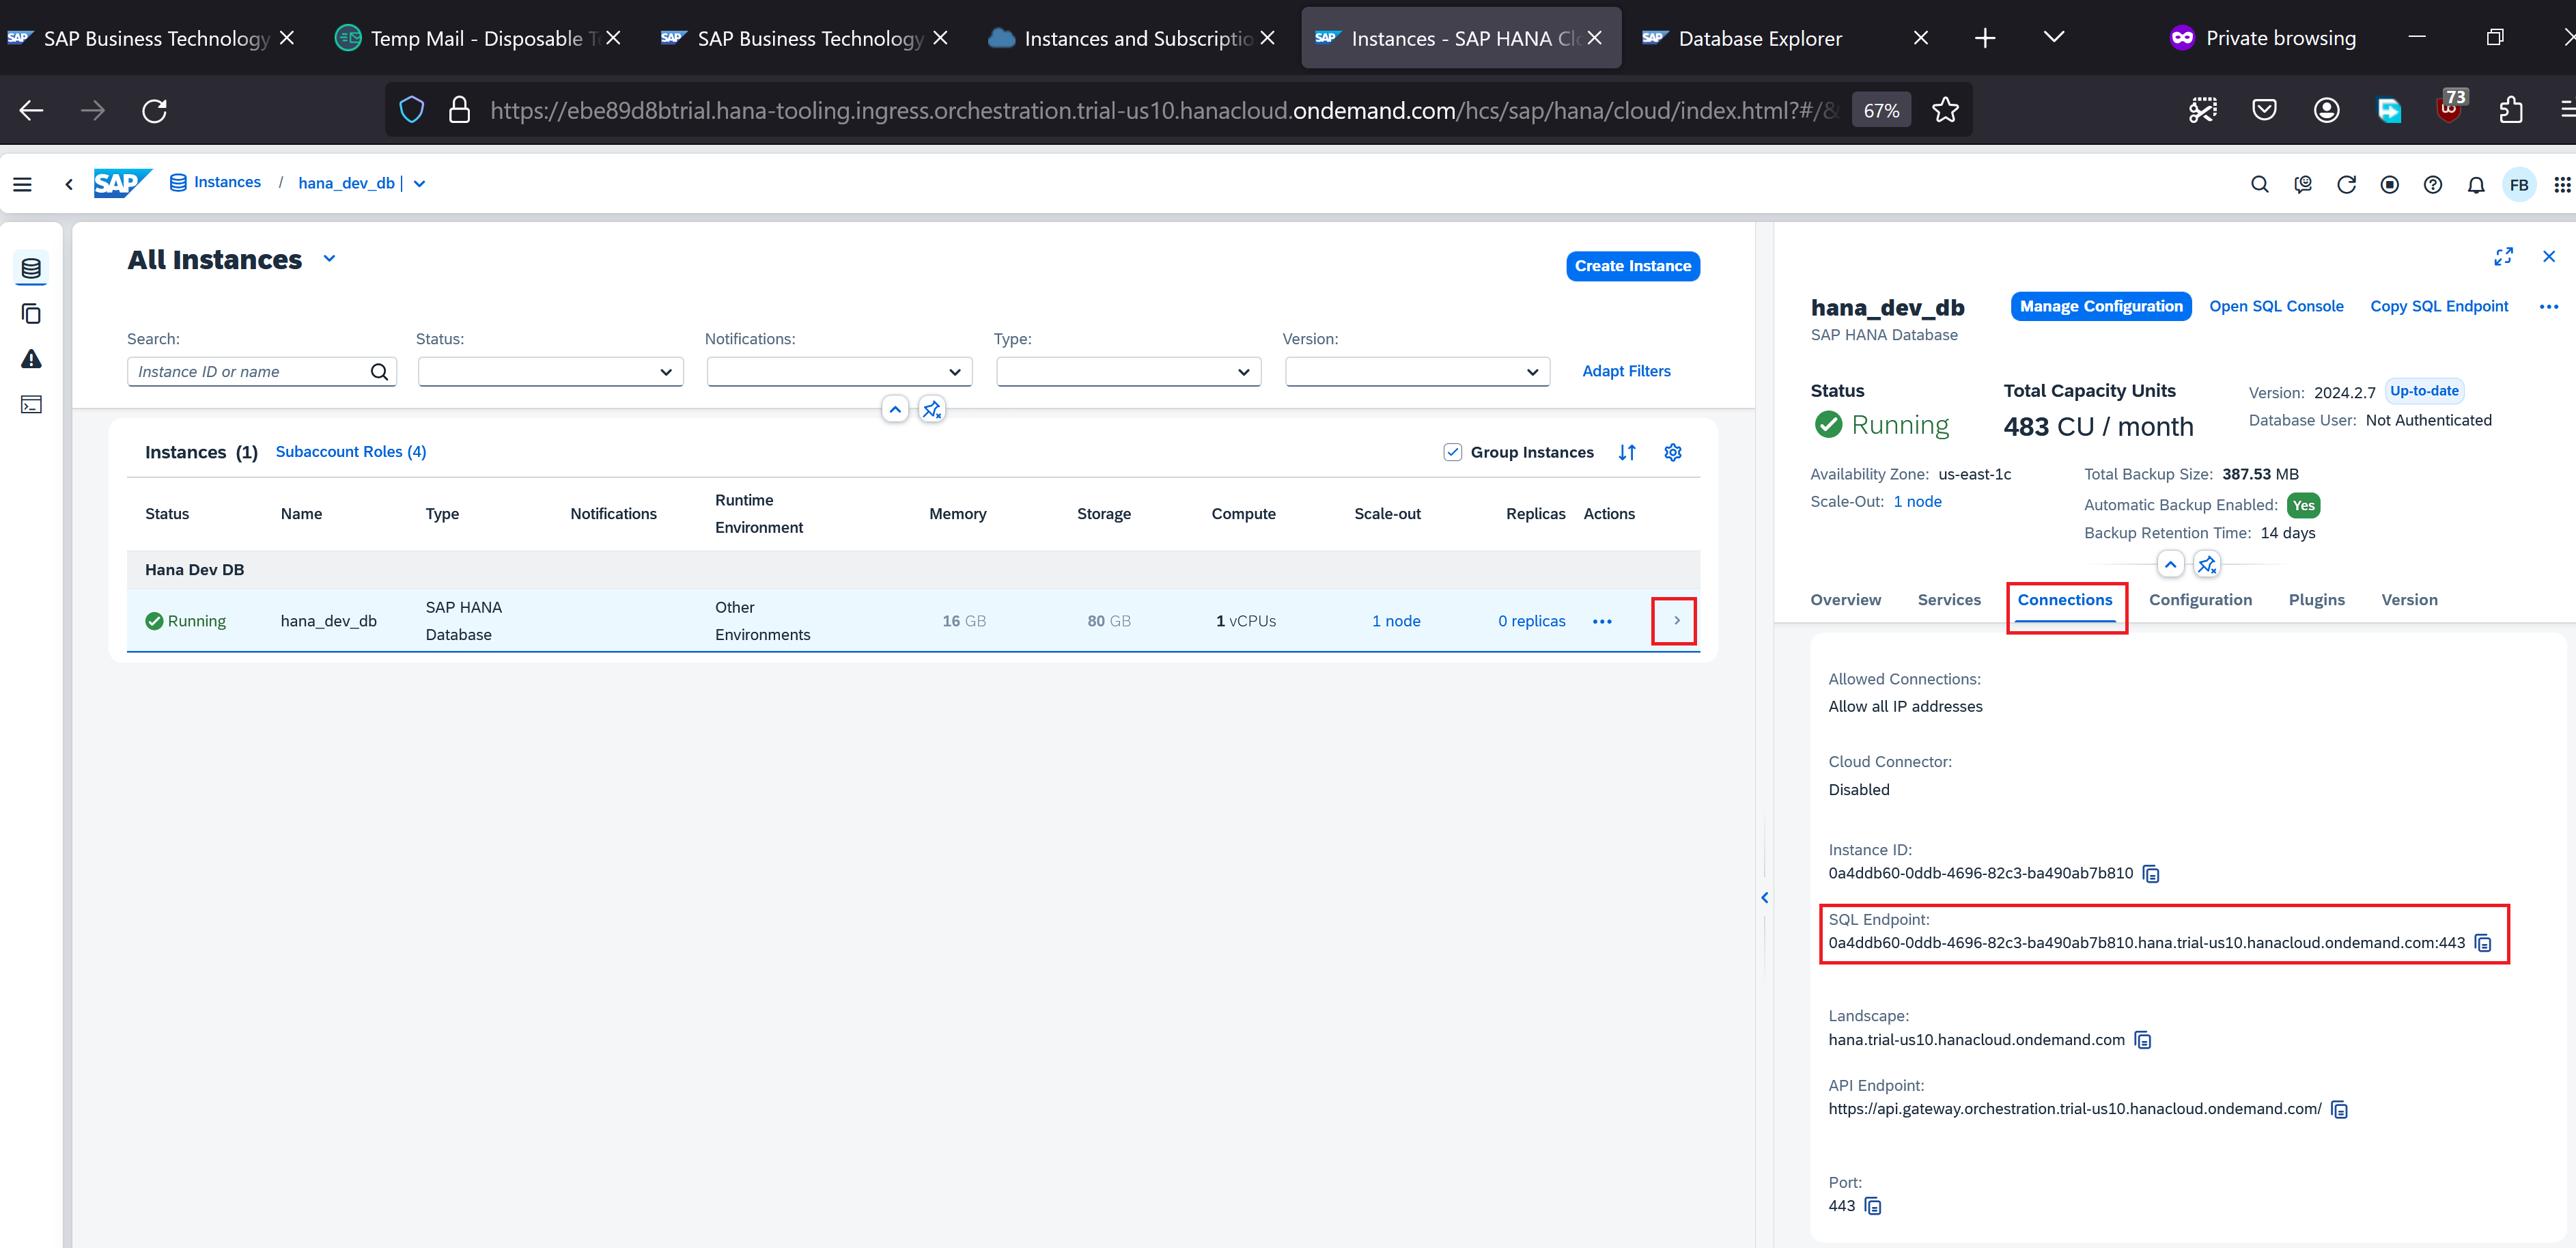Open the notifications bell icon
Image resolution: width=2576 pixels, height=1248 pixels.
click(2476, 184)
